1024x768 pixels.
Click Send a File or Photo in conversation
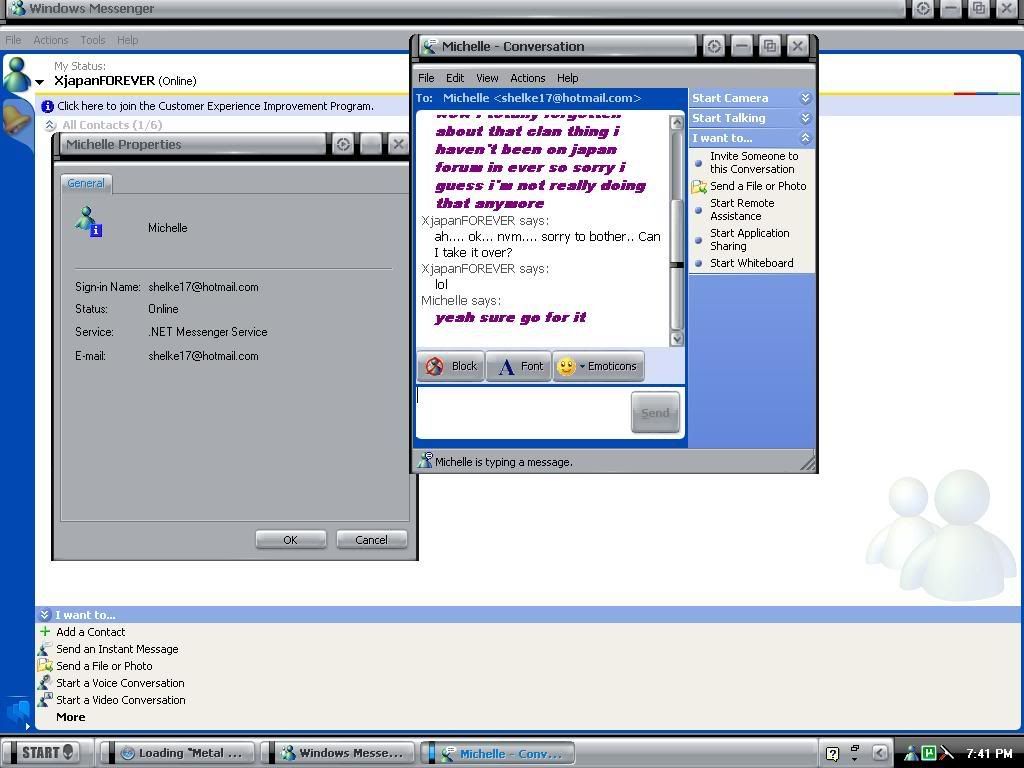tap(758, 186)
